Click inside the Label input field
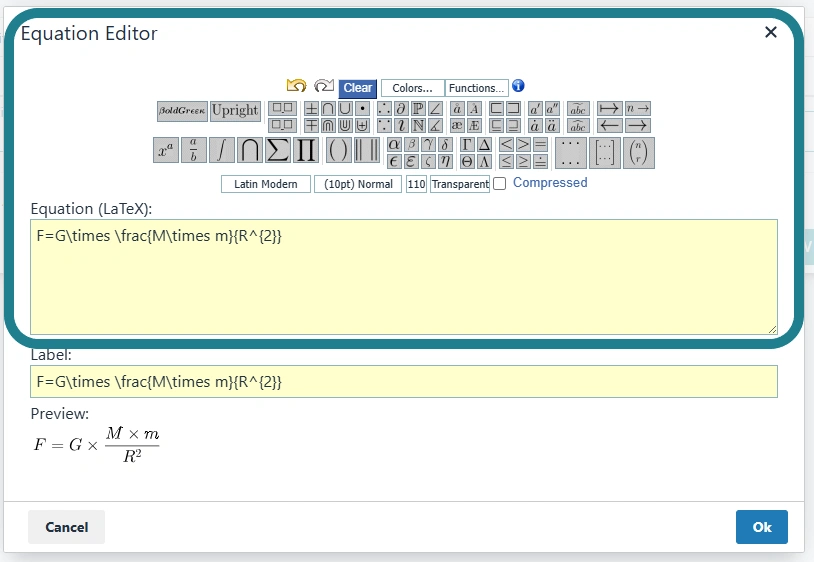 coord(404,382)
